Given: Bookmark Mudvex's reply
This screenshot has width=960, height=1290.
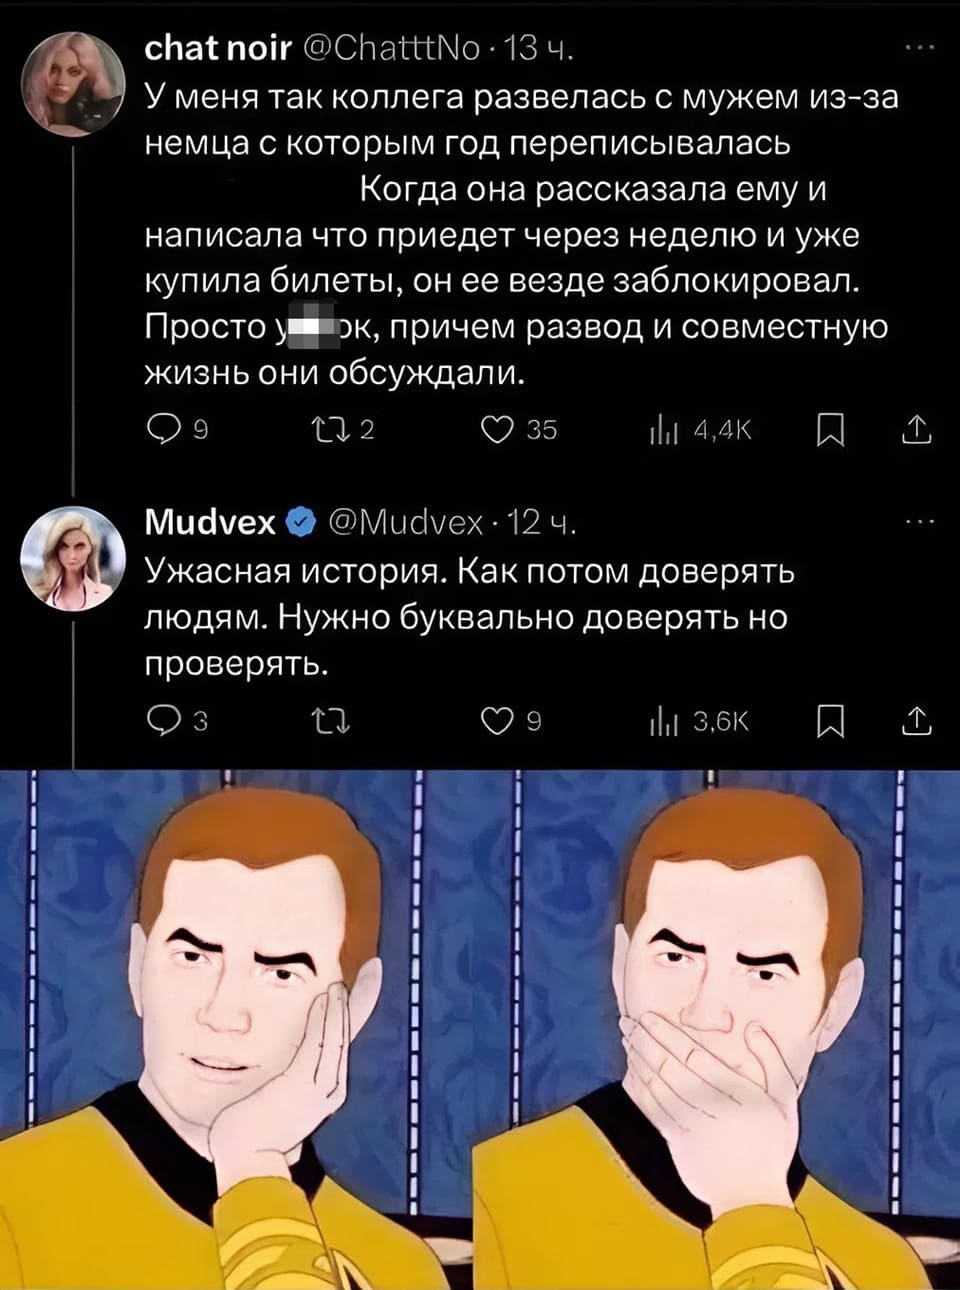Looking at the screenshot, I should coord(830,720).
